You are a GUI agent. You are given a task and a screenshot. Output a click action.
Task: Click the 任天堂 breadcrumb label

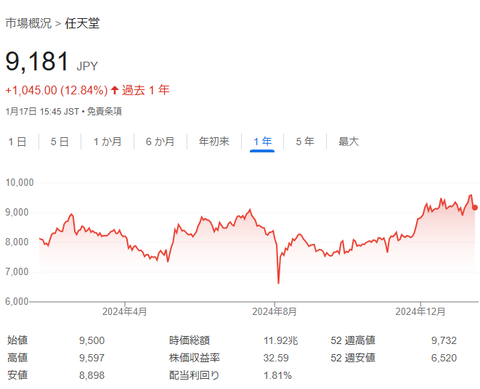point(82,23)
